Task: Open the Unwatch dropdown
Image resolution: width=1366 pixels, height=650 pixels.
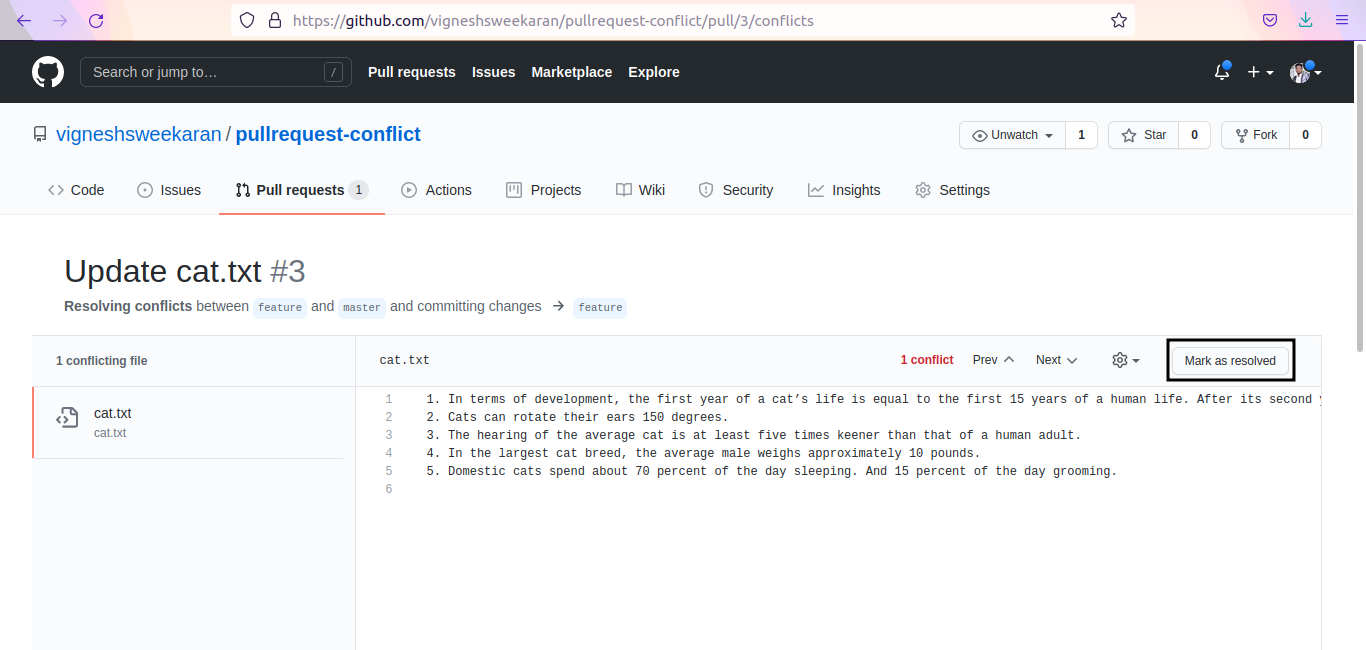Action: (1012, 134)
